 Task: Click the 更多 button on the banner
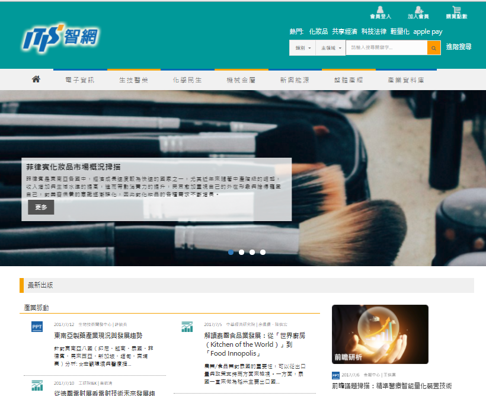[41, 207]
